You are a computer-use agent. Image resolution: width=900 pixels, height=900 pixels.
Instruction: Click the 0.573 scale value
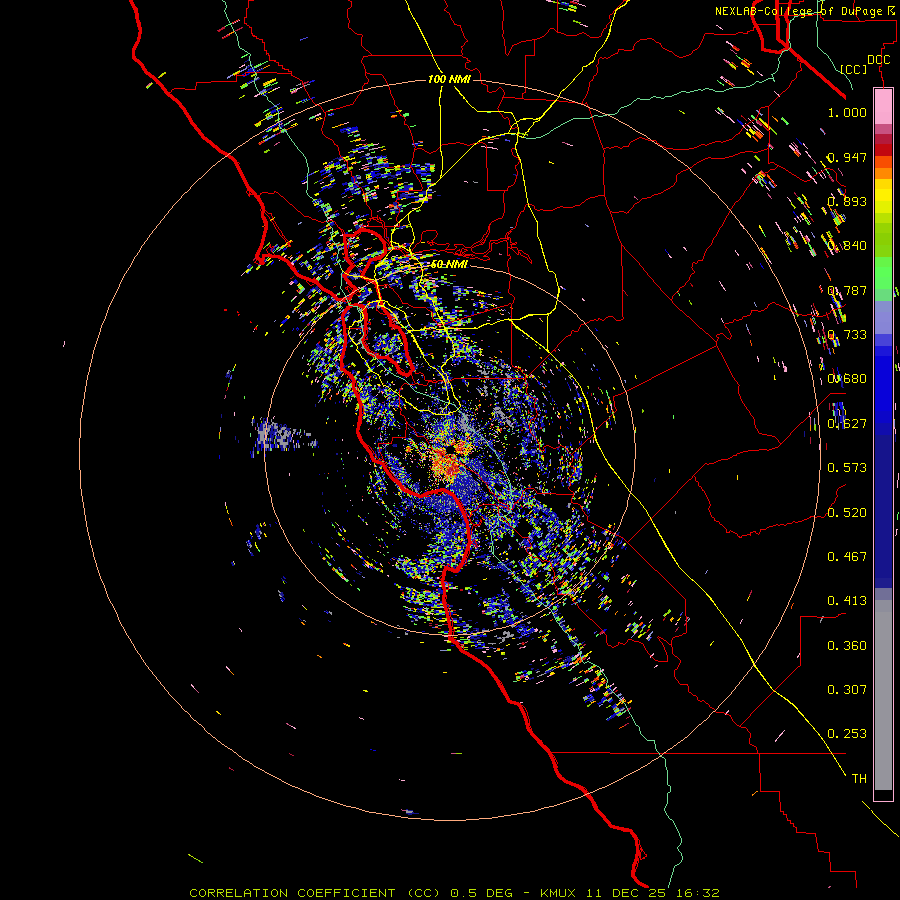click(x=847, y=468)
